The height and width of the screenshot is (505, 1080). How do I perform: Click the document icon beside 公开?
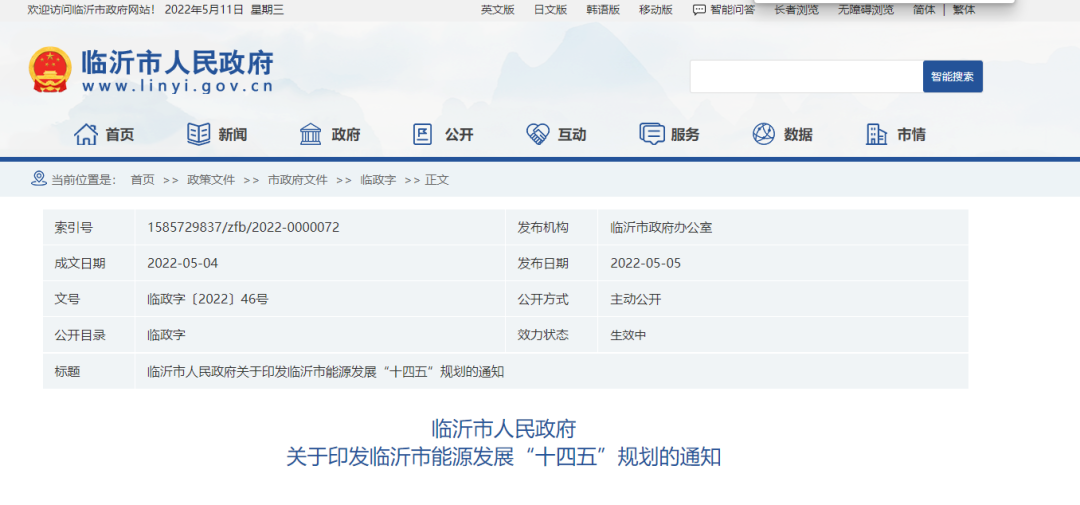[423, 134]
